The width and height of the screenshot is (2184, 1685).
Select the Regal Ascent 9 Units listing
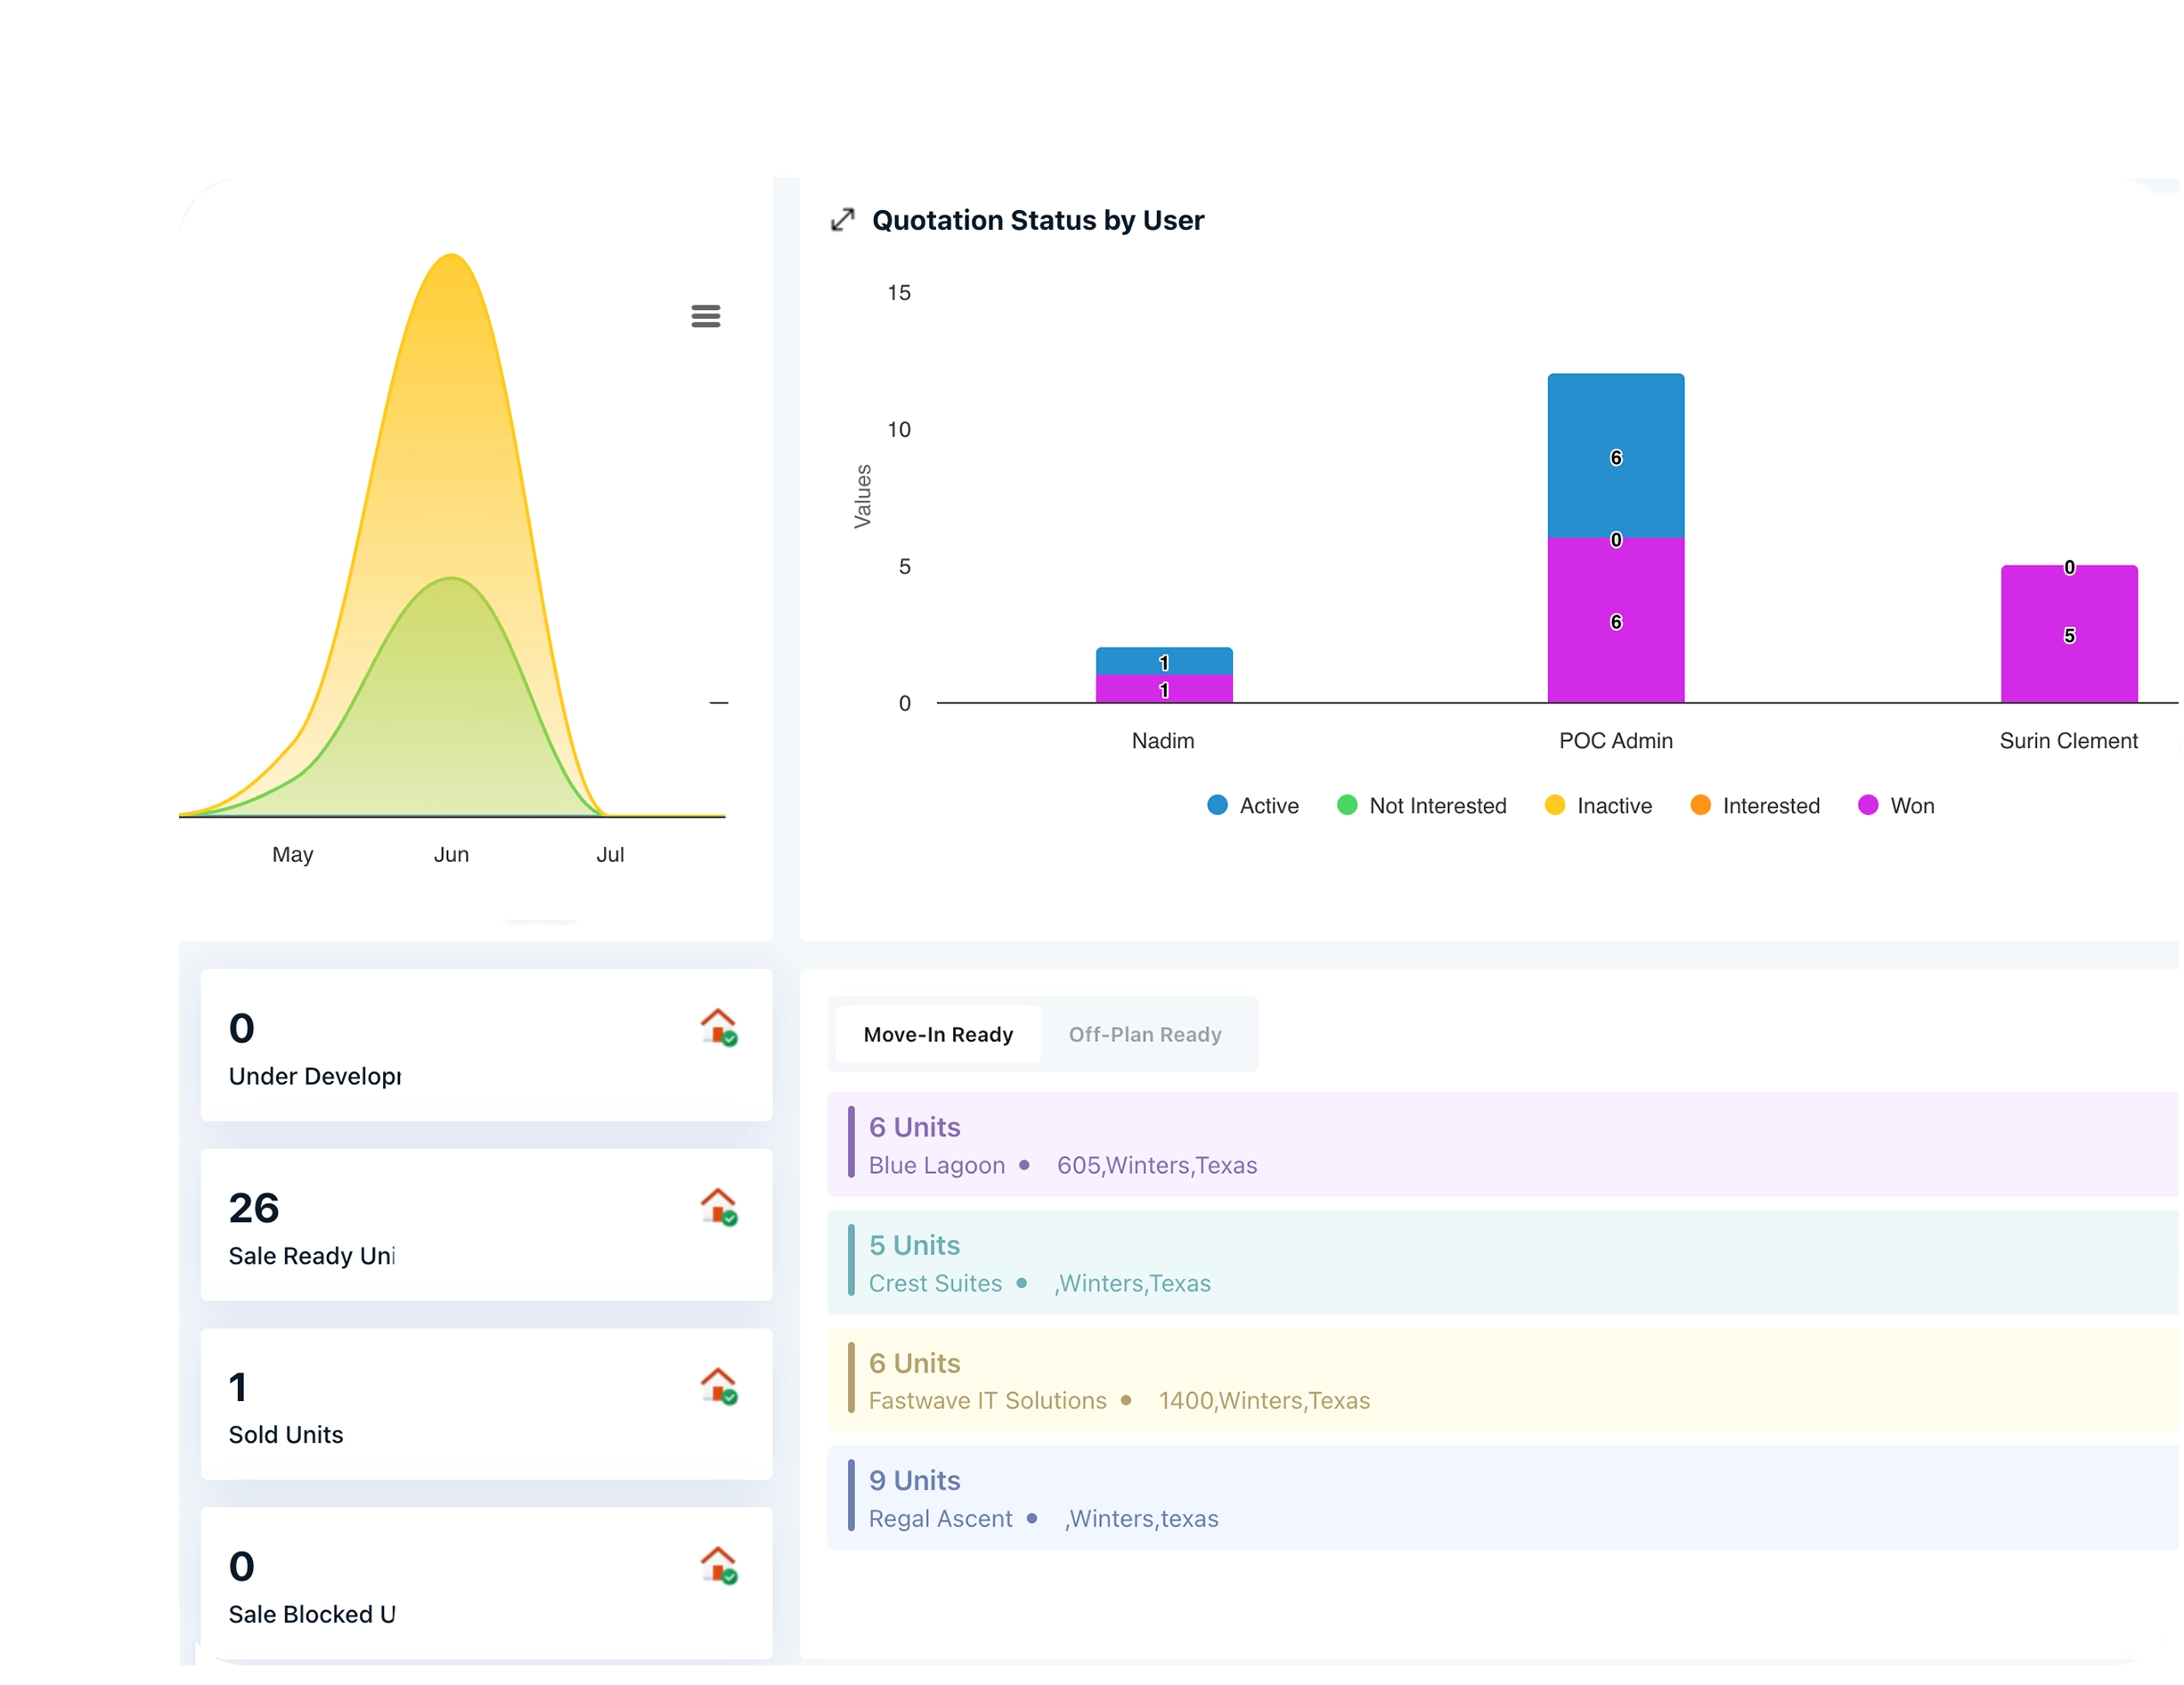point(1500,1497)
